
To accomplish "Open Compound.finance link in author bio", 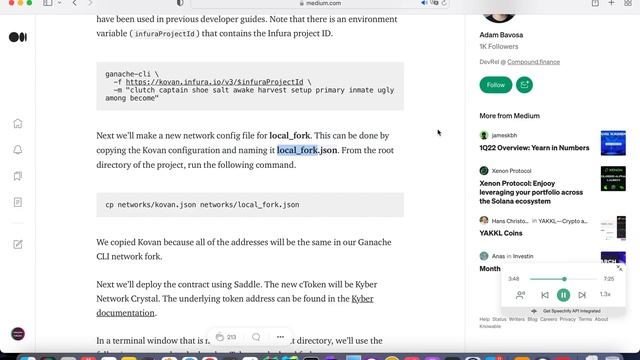I will coord(533,62).
